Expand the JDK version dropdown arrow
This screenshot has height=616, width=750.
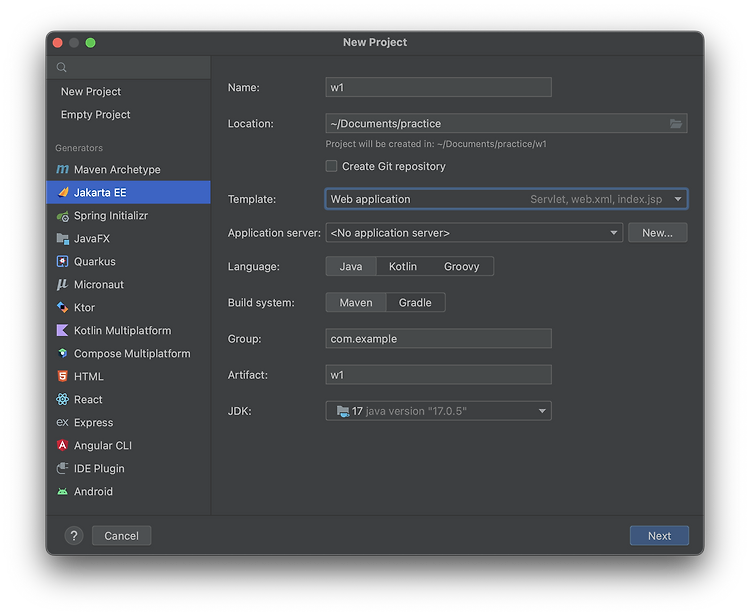542,411
